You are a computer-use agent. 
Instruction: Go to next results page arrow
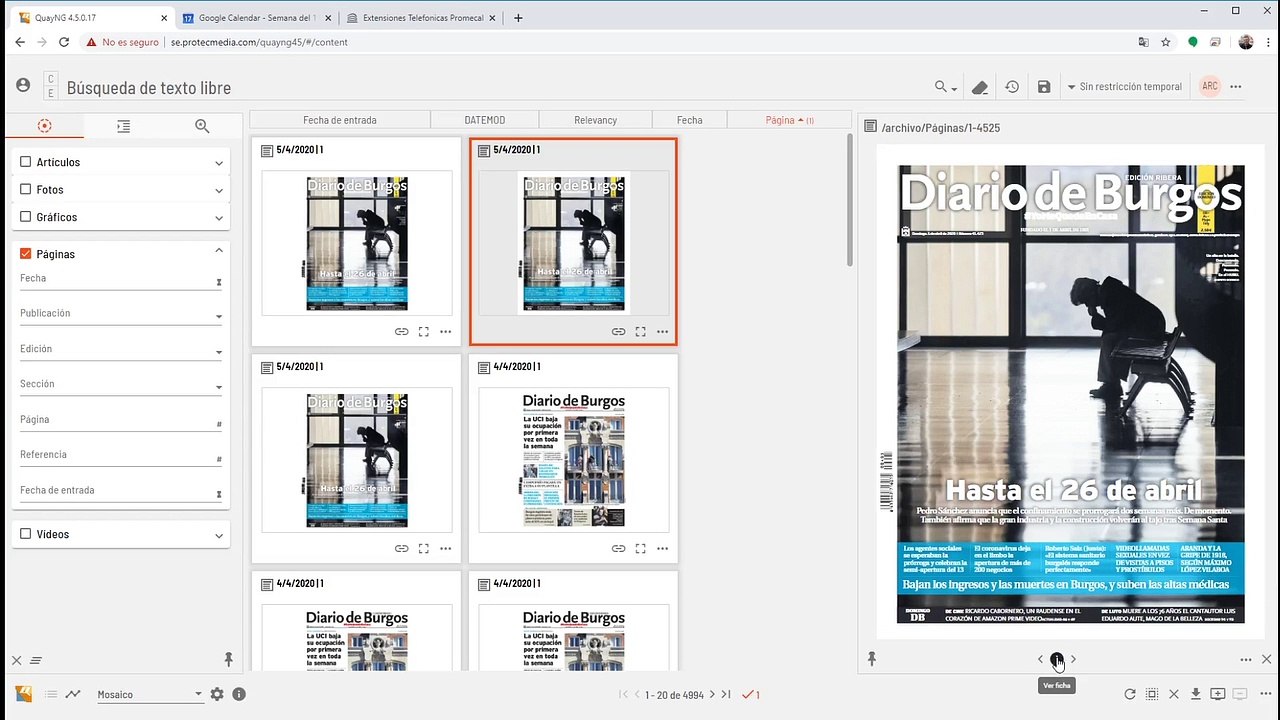(x=712, y=694)
